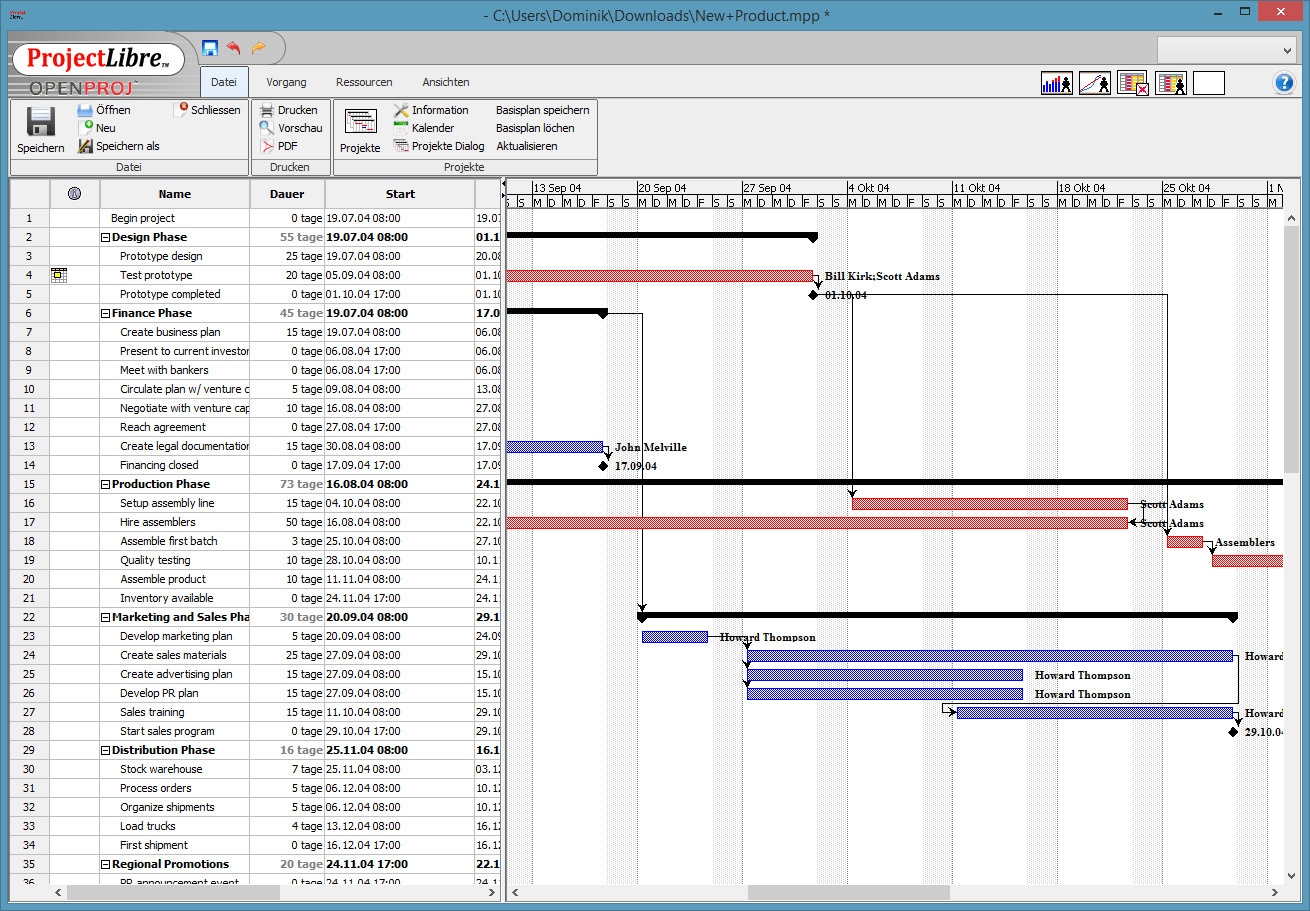This screenshot has height=911, width=1310.
Task: Switch to the Ressourcen tab
Action: click(x=364, y=82)
